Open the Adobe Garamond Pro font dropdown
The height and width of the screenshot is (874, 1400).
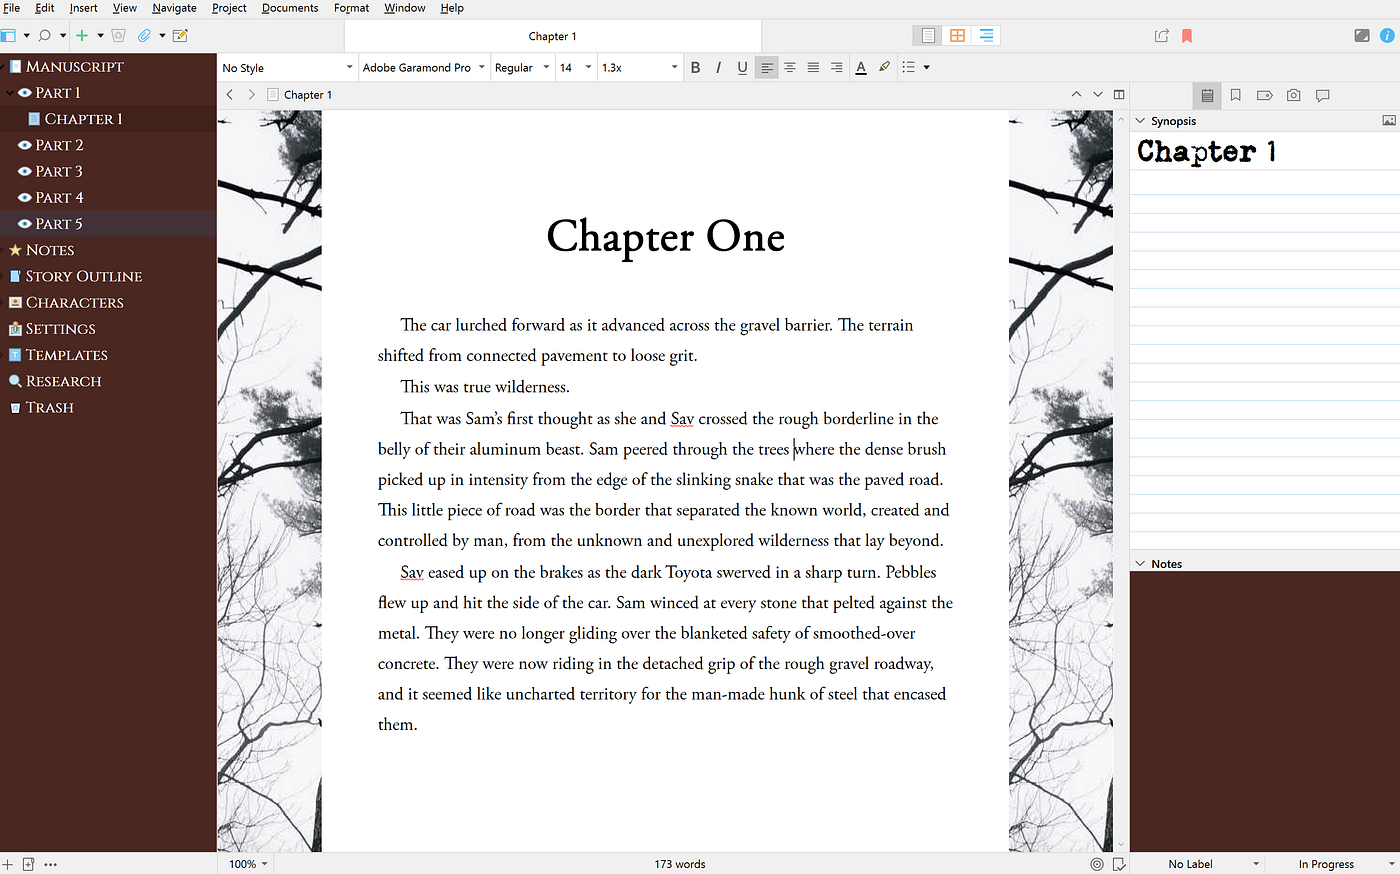point(423,67)
